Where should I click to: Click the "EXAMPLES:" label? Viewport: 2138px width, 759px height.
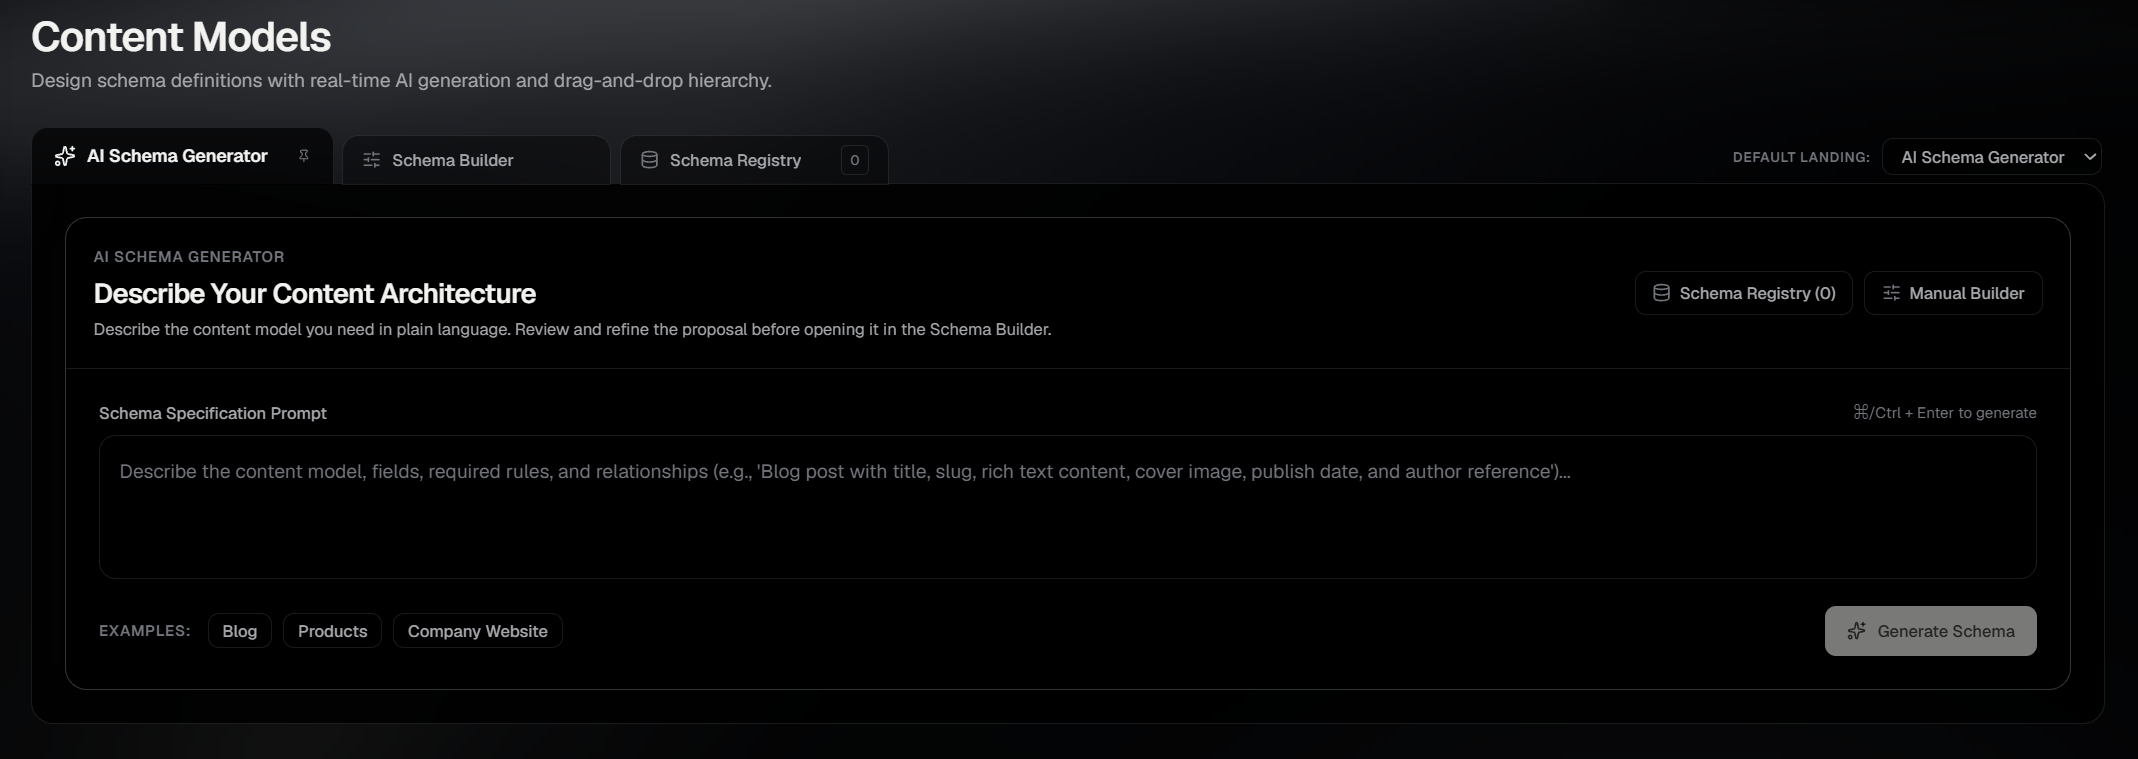click(x=145, y=631)
